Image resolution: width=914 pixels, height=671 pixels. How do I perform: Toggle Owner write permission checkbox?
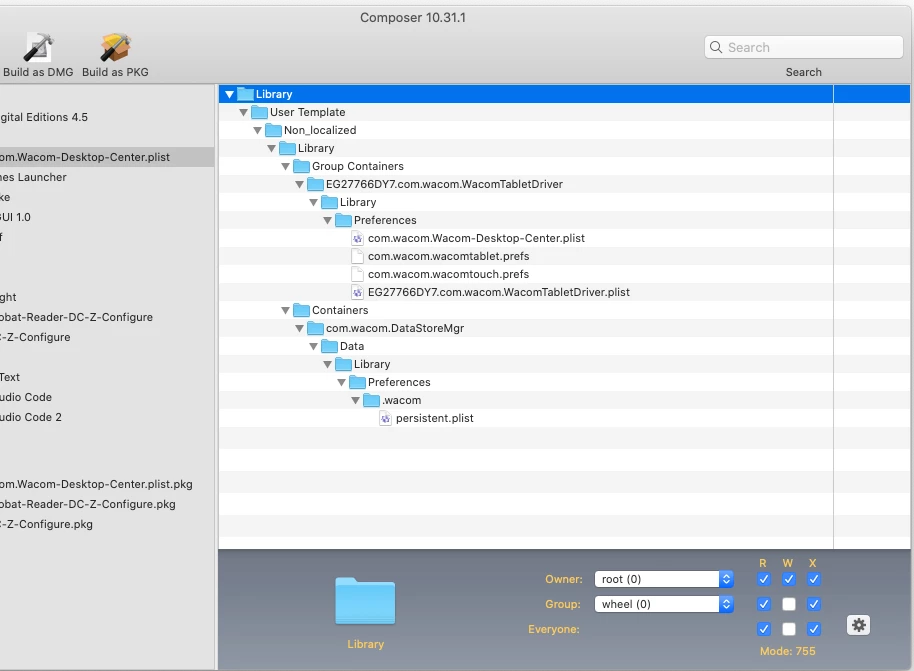(x=789, y=579)
